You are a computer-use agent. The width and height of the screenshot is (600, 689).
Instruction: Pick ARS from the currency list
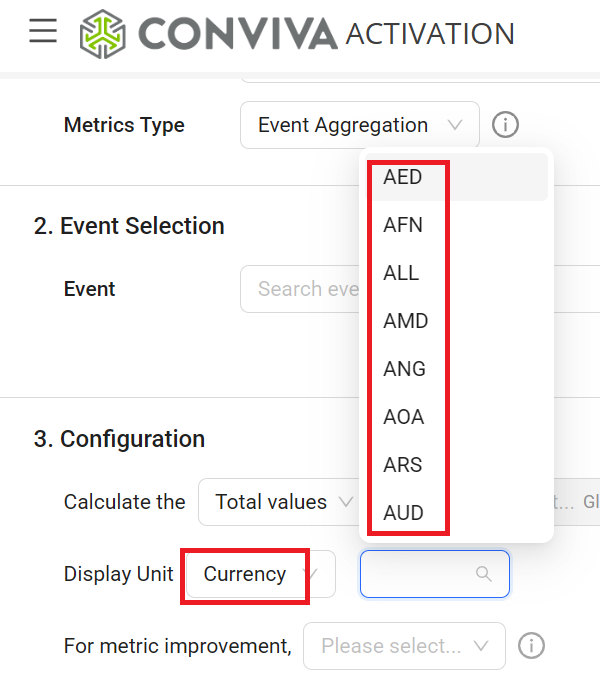coord(403,465)
